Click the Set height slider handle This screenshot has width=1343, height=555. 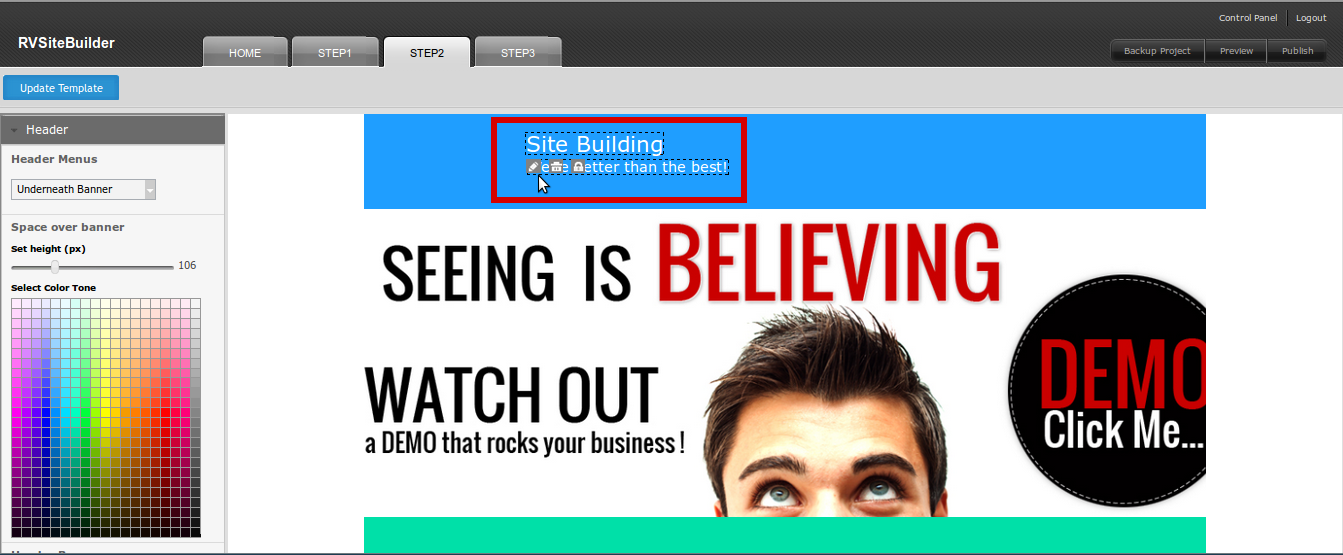click(x=55, y=267)
